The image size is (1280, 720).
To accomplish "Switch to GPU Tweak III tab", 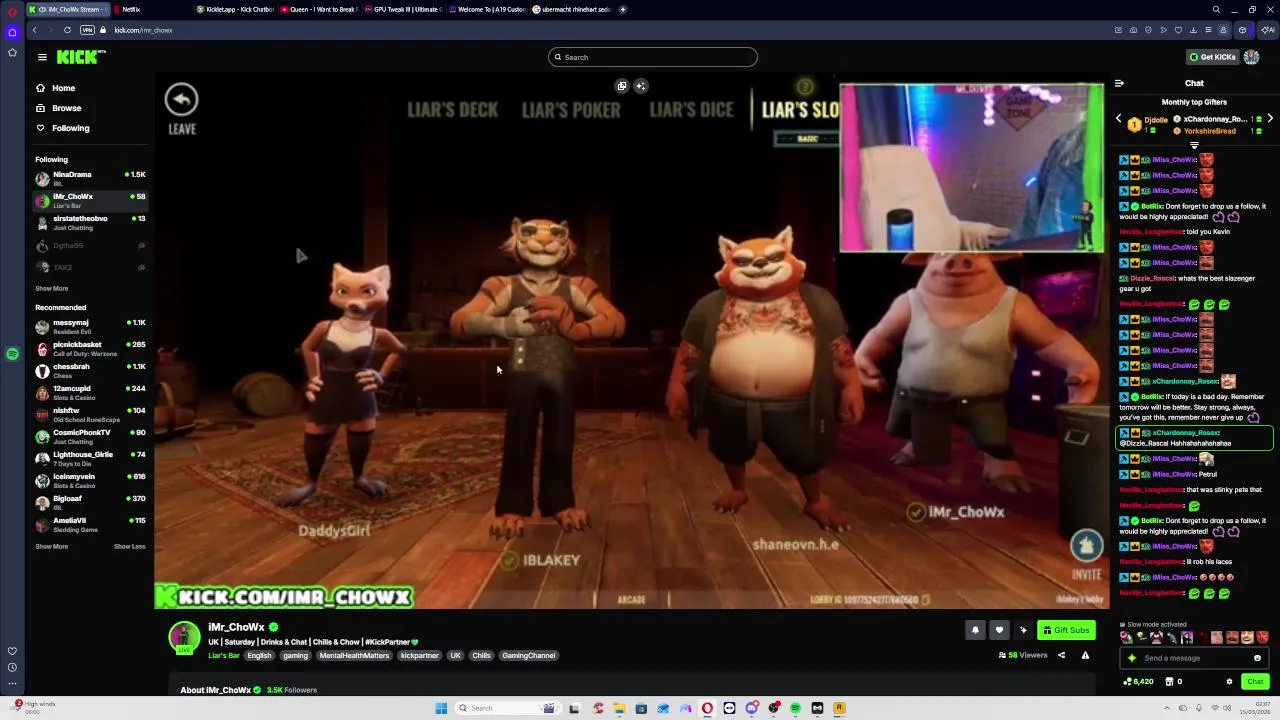I will [403, 9].
